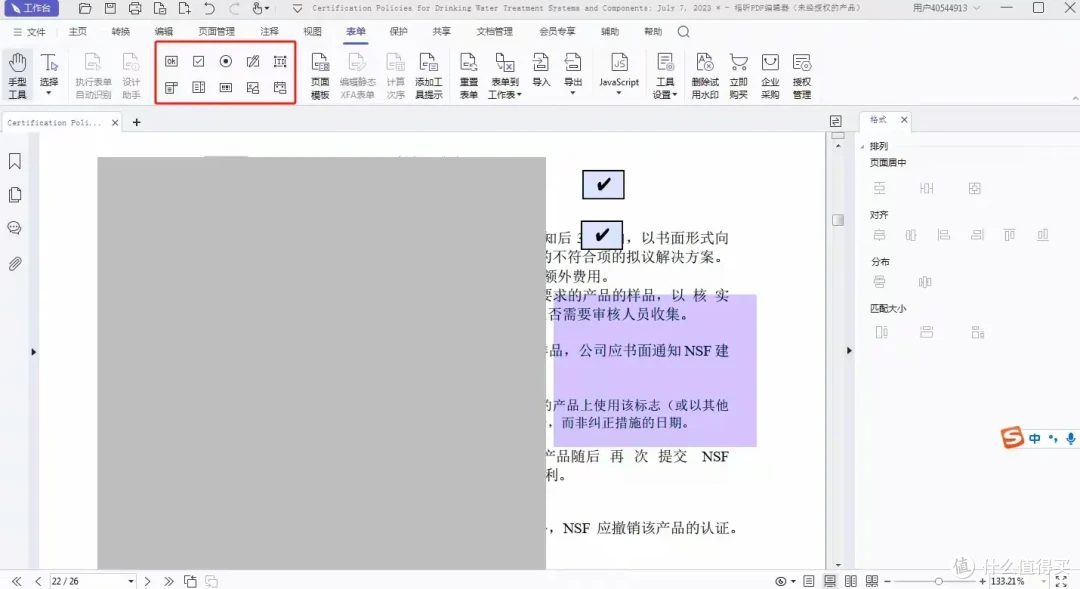Open the 文件 (File) menu

tap(29, 32)
